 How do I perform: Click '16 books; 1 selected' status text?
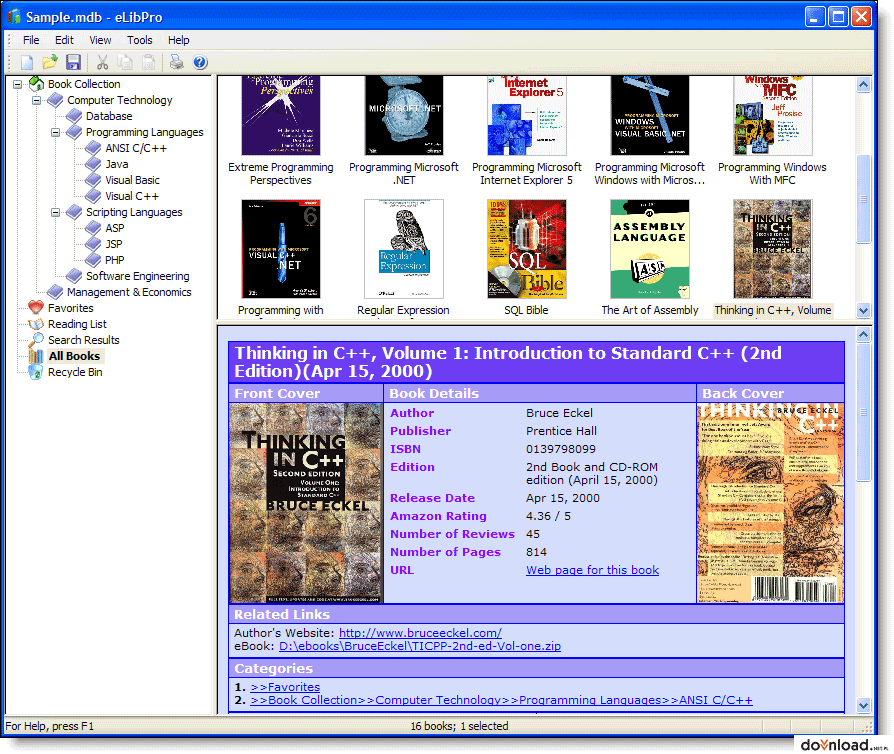click(460, 726)
